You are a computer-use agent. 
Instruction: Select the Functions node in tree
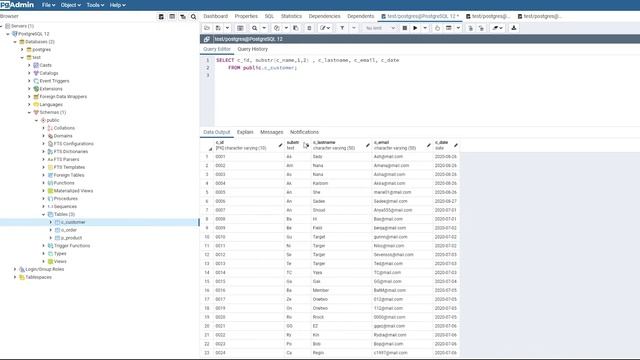(64, 183)
